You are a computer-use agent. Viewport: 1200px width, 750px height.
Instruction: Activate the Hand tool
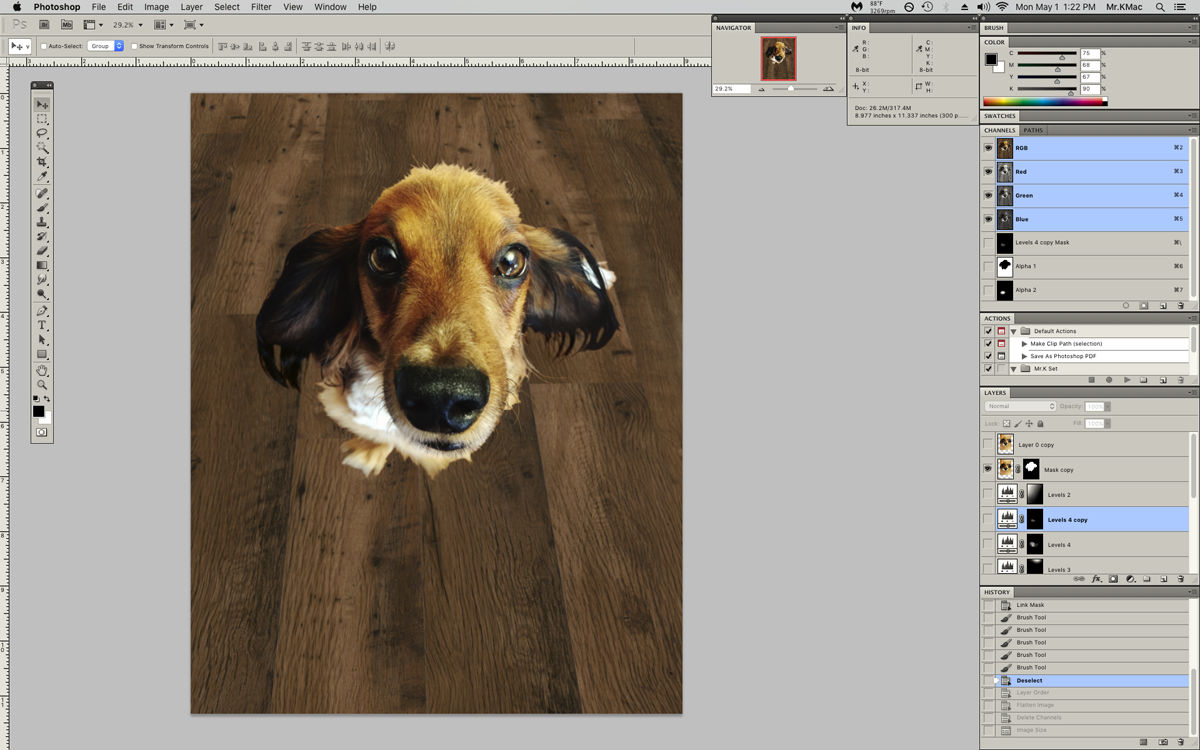pos(42,370)
